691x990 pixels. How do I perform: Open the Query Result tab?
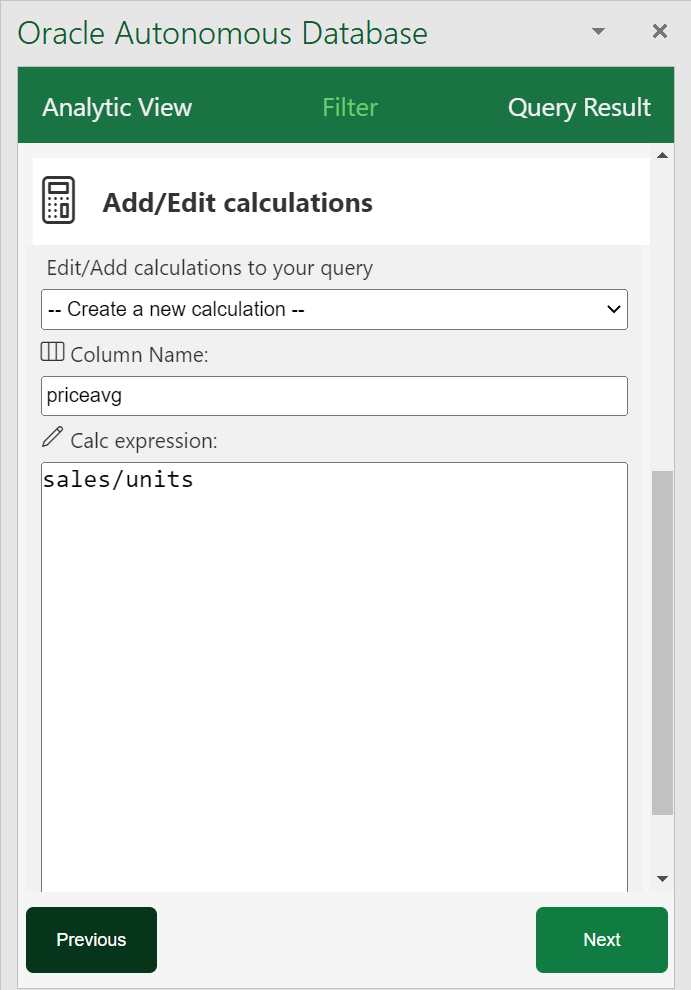[579, 106]
